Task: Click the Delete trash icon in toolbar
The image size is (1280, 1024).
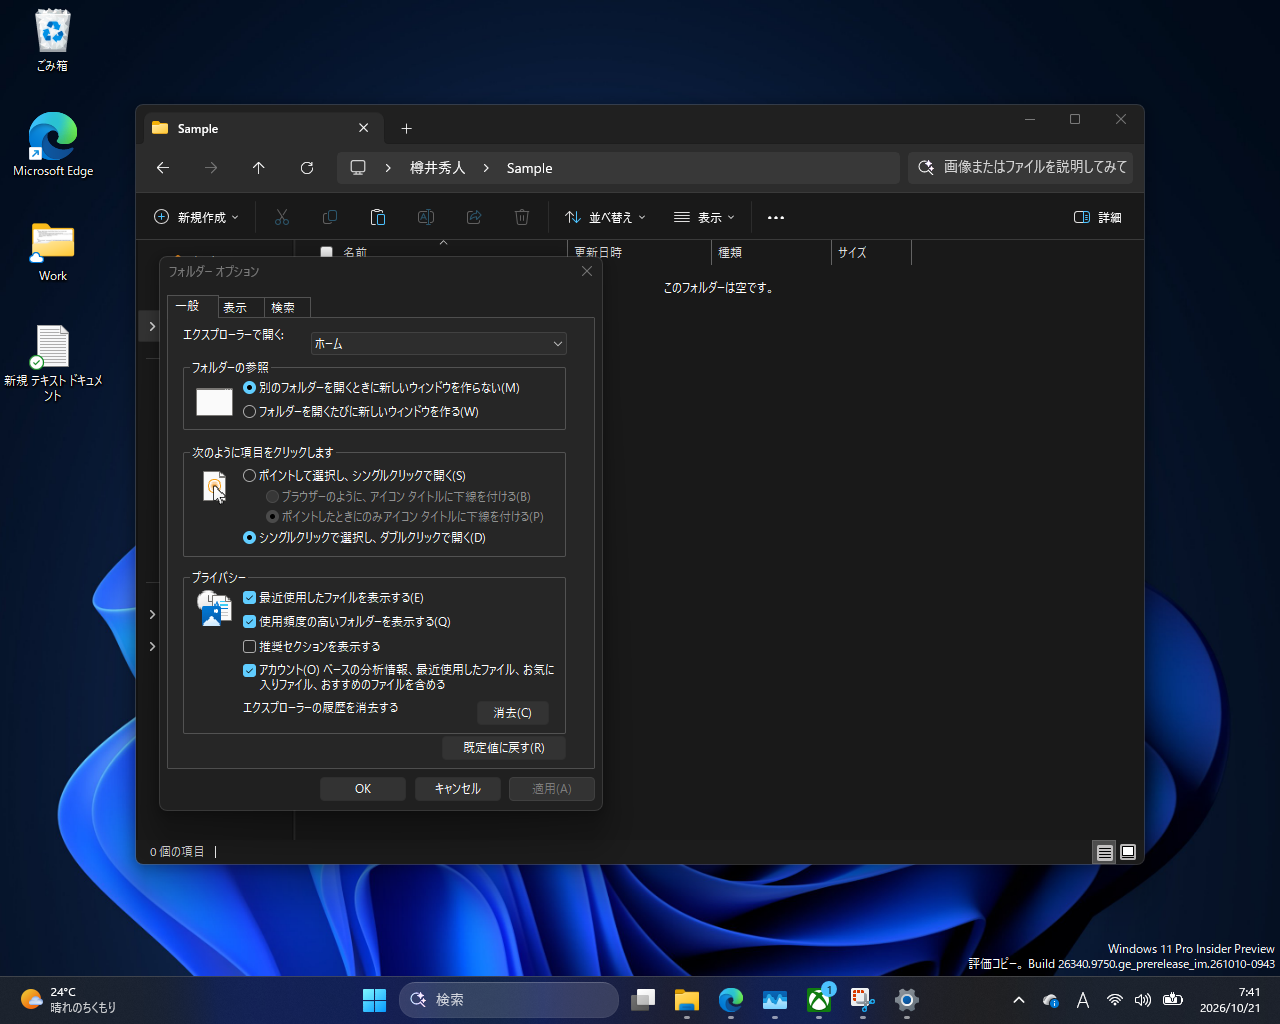Action: click(522, 217)
